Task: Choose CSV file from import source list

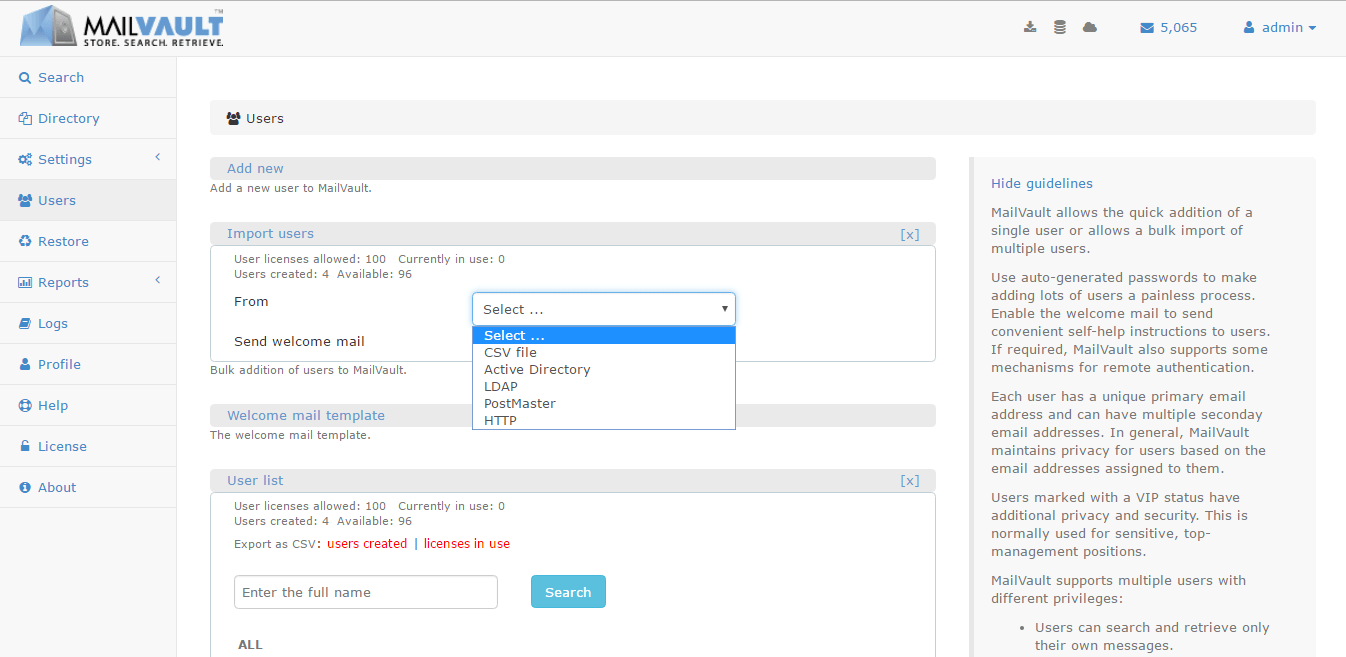Action: (x=604, y=352)
